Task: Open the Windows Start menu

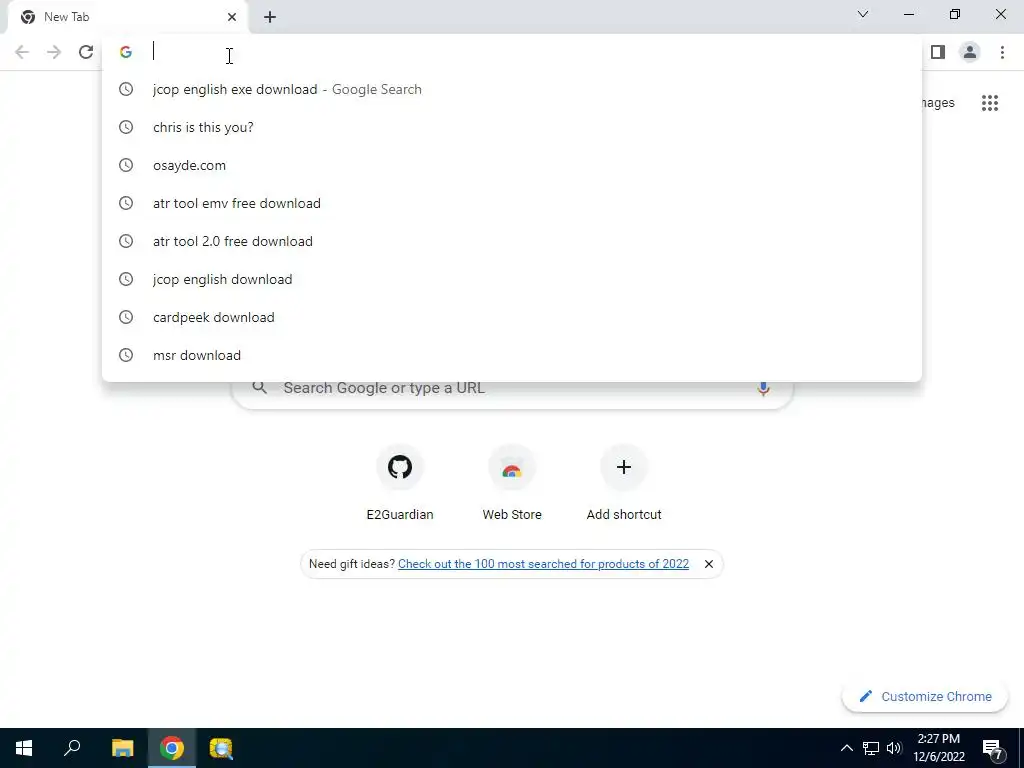Action: pyautogui.click(x=24, y=748)
